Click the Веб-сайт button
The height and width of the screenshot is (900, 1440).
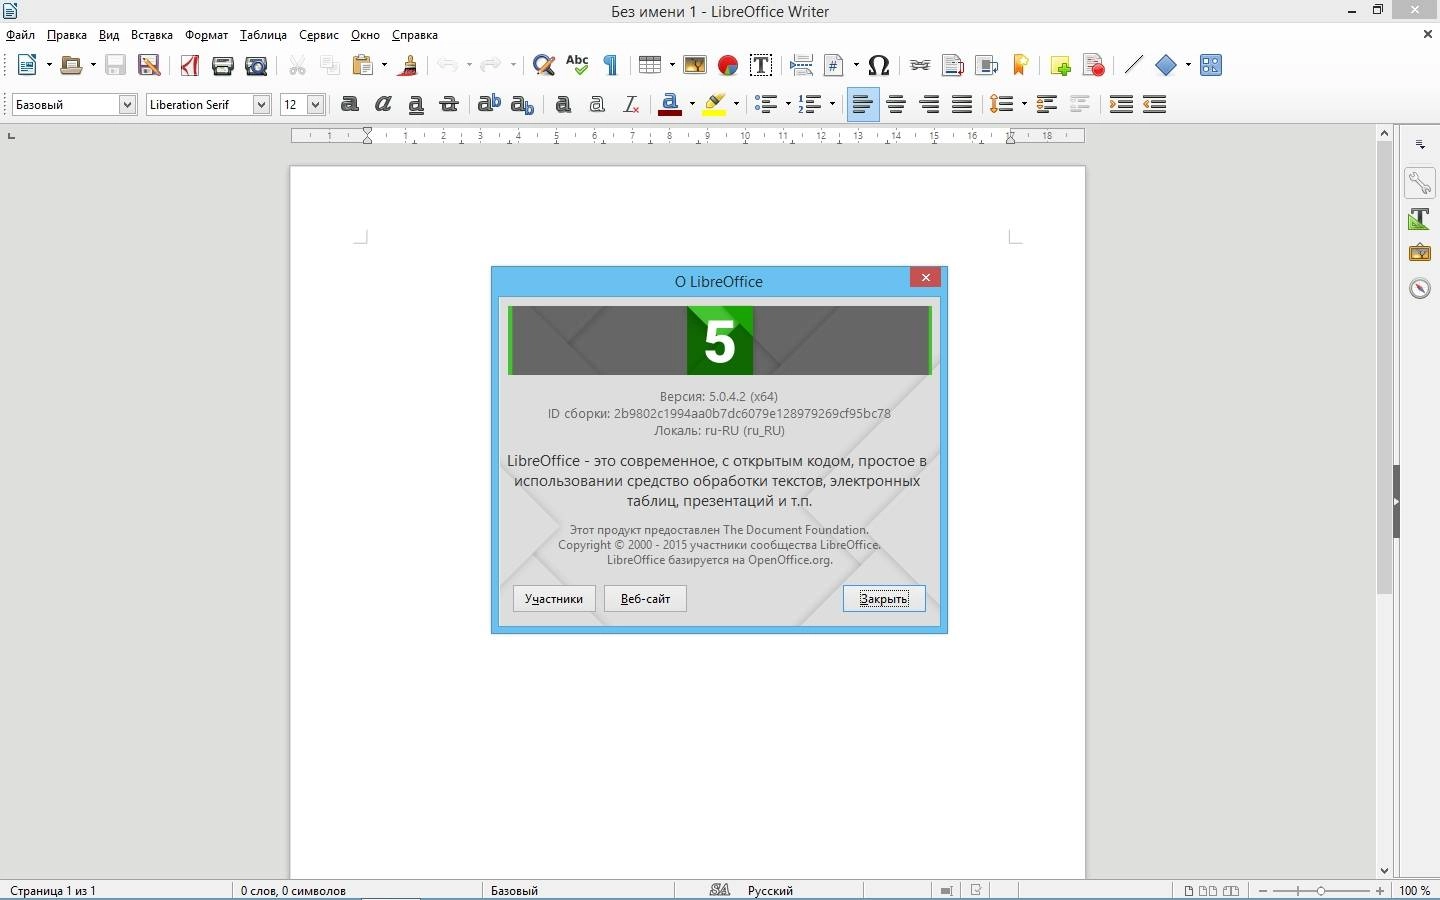point(645,599)
